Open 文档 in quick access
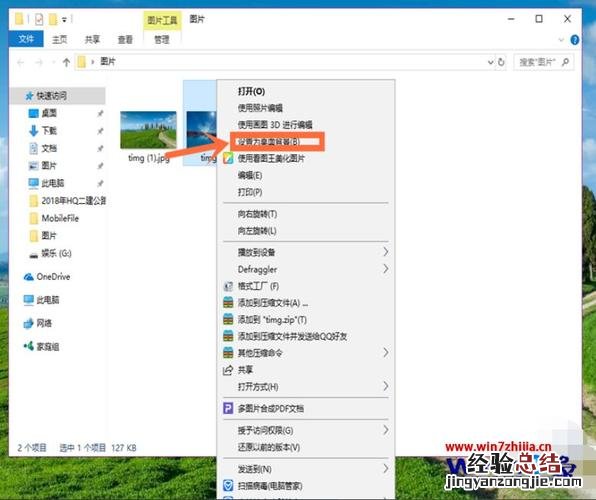The width and height of the screenshot is (596, 500). click(x=49, y=148)
